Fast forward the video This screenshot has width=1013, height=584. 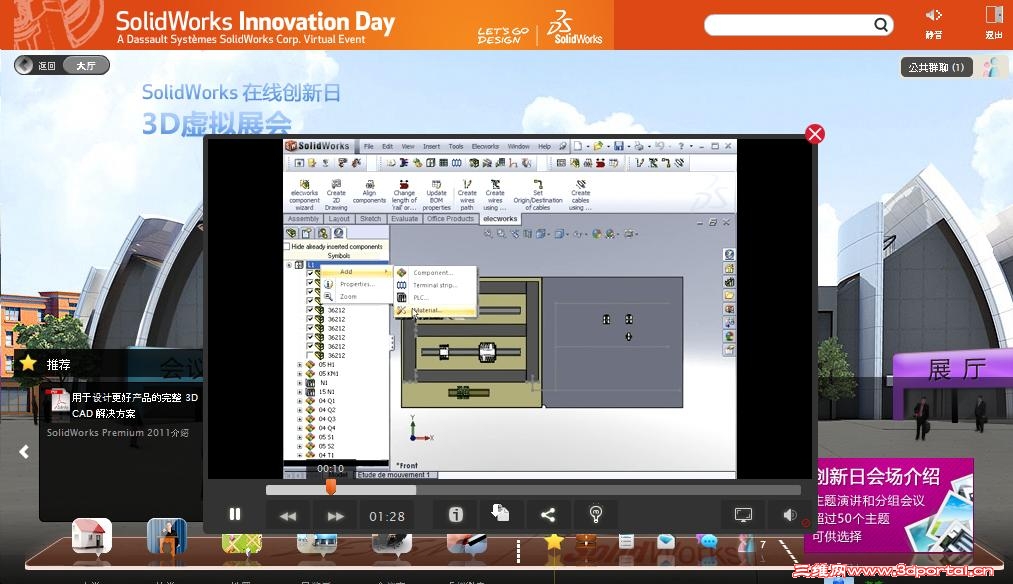tap(336, 516)
